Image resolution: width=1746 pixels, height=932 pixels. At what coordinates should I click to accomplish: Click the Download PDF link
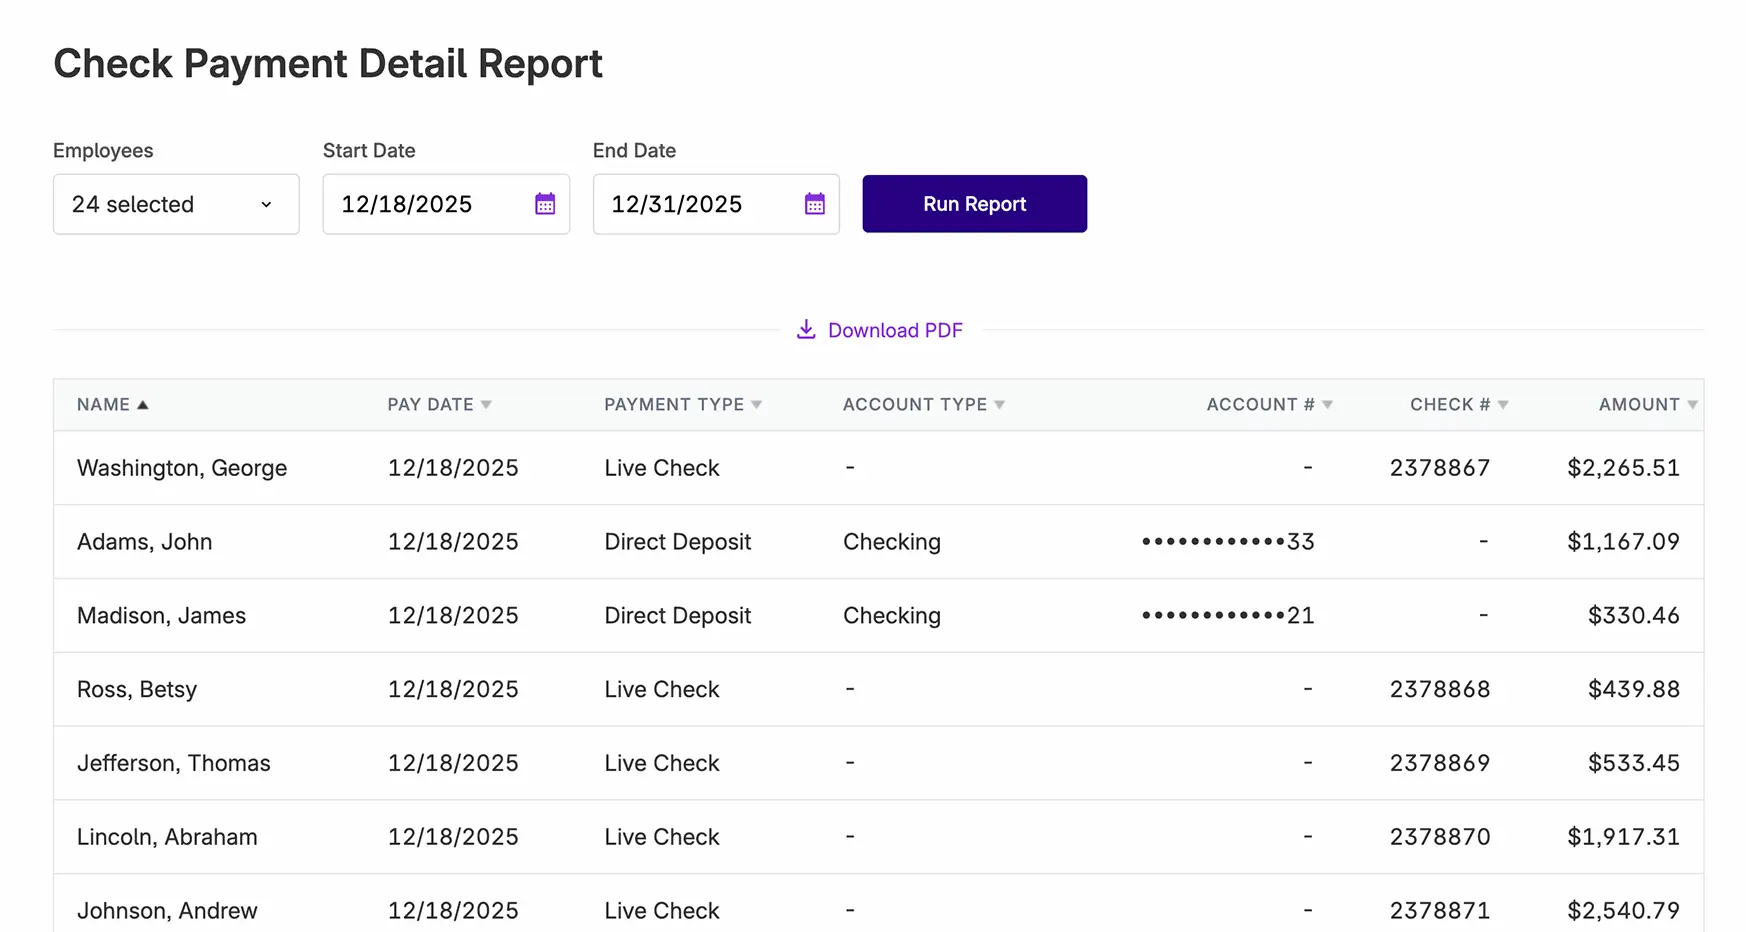[895, 330]
